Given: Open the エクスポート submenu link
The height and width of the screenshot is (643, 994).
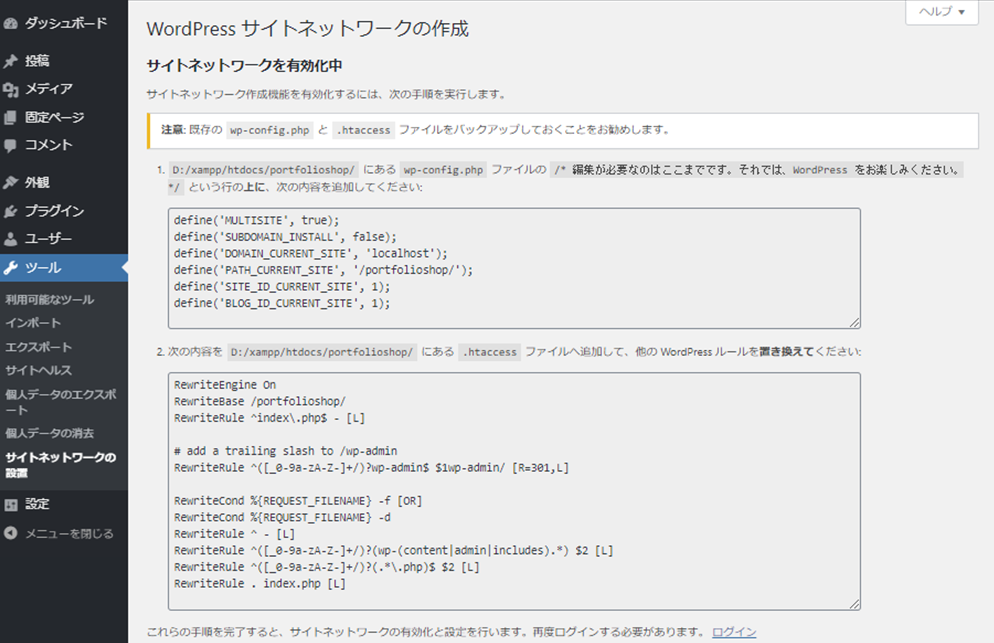Looking at the screenshot, I should tap(38, 347).
